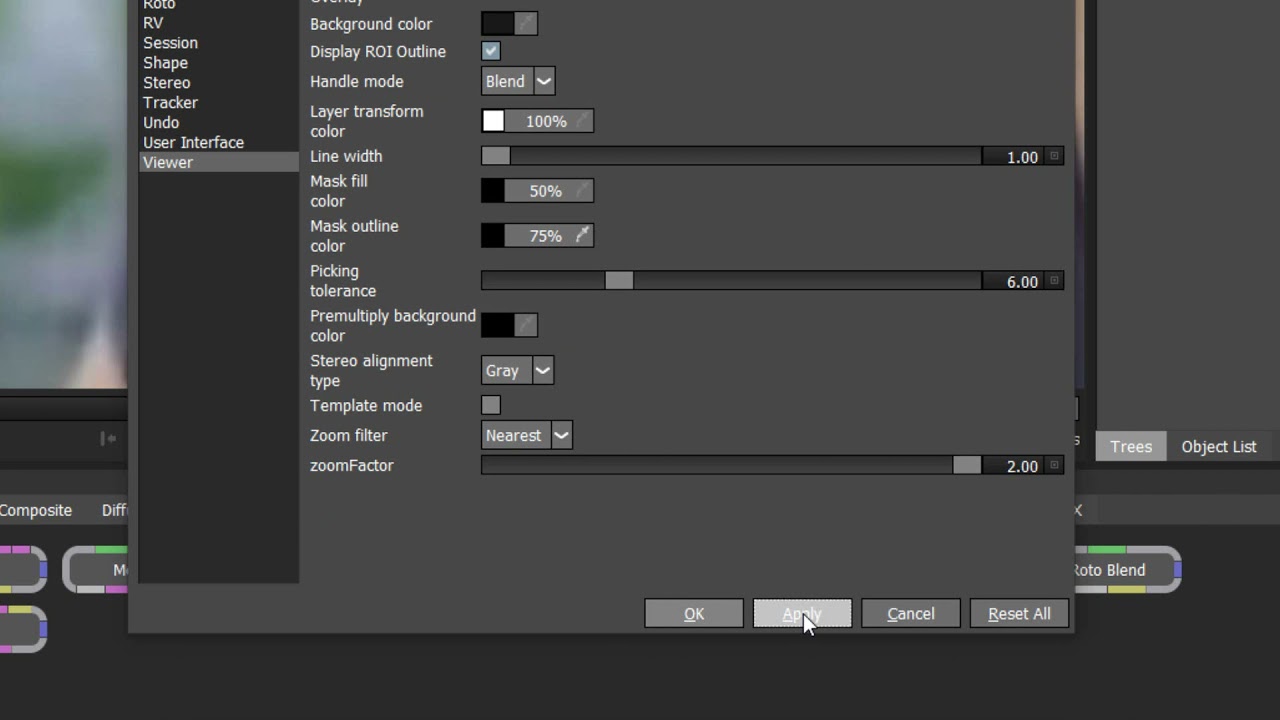Pick Background color with its eyedropper
Screen dimensions: 1280x720
(526, 23)
